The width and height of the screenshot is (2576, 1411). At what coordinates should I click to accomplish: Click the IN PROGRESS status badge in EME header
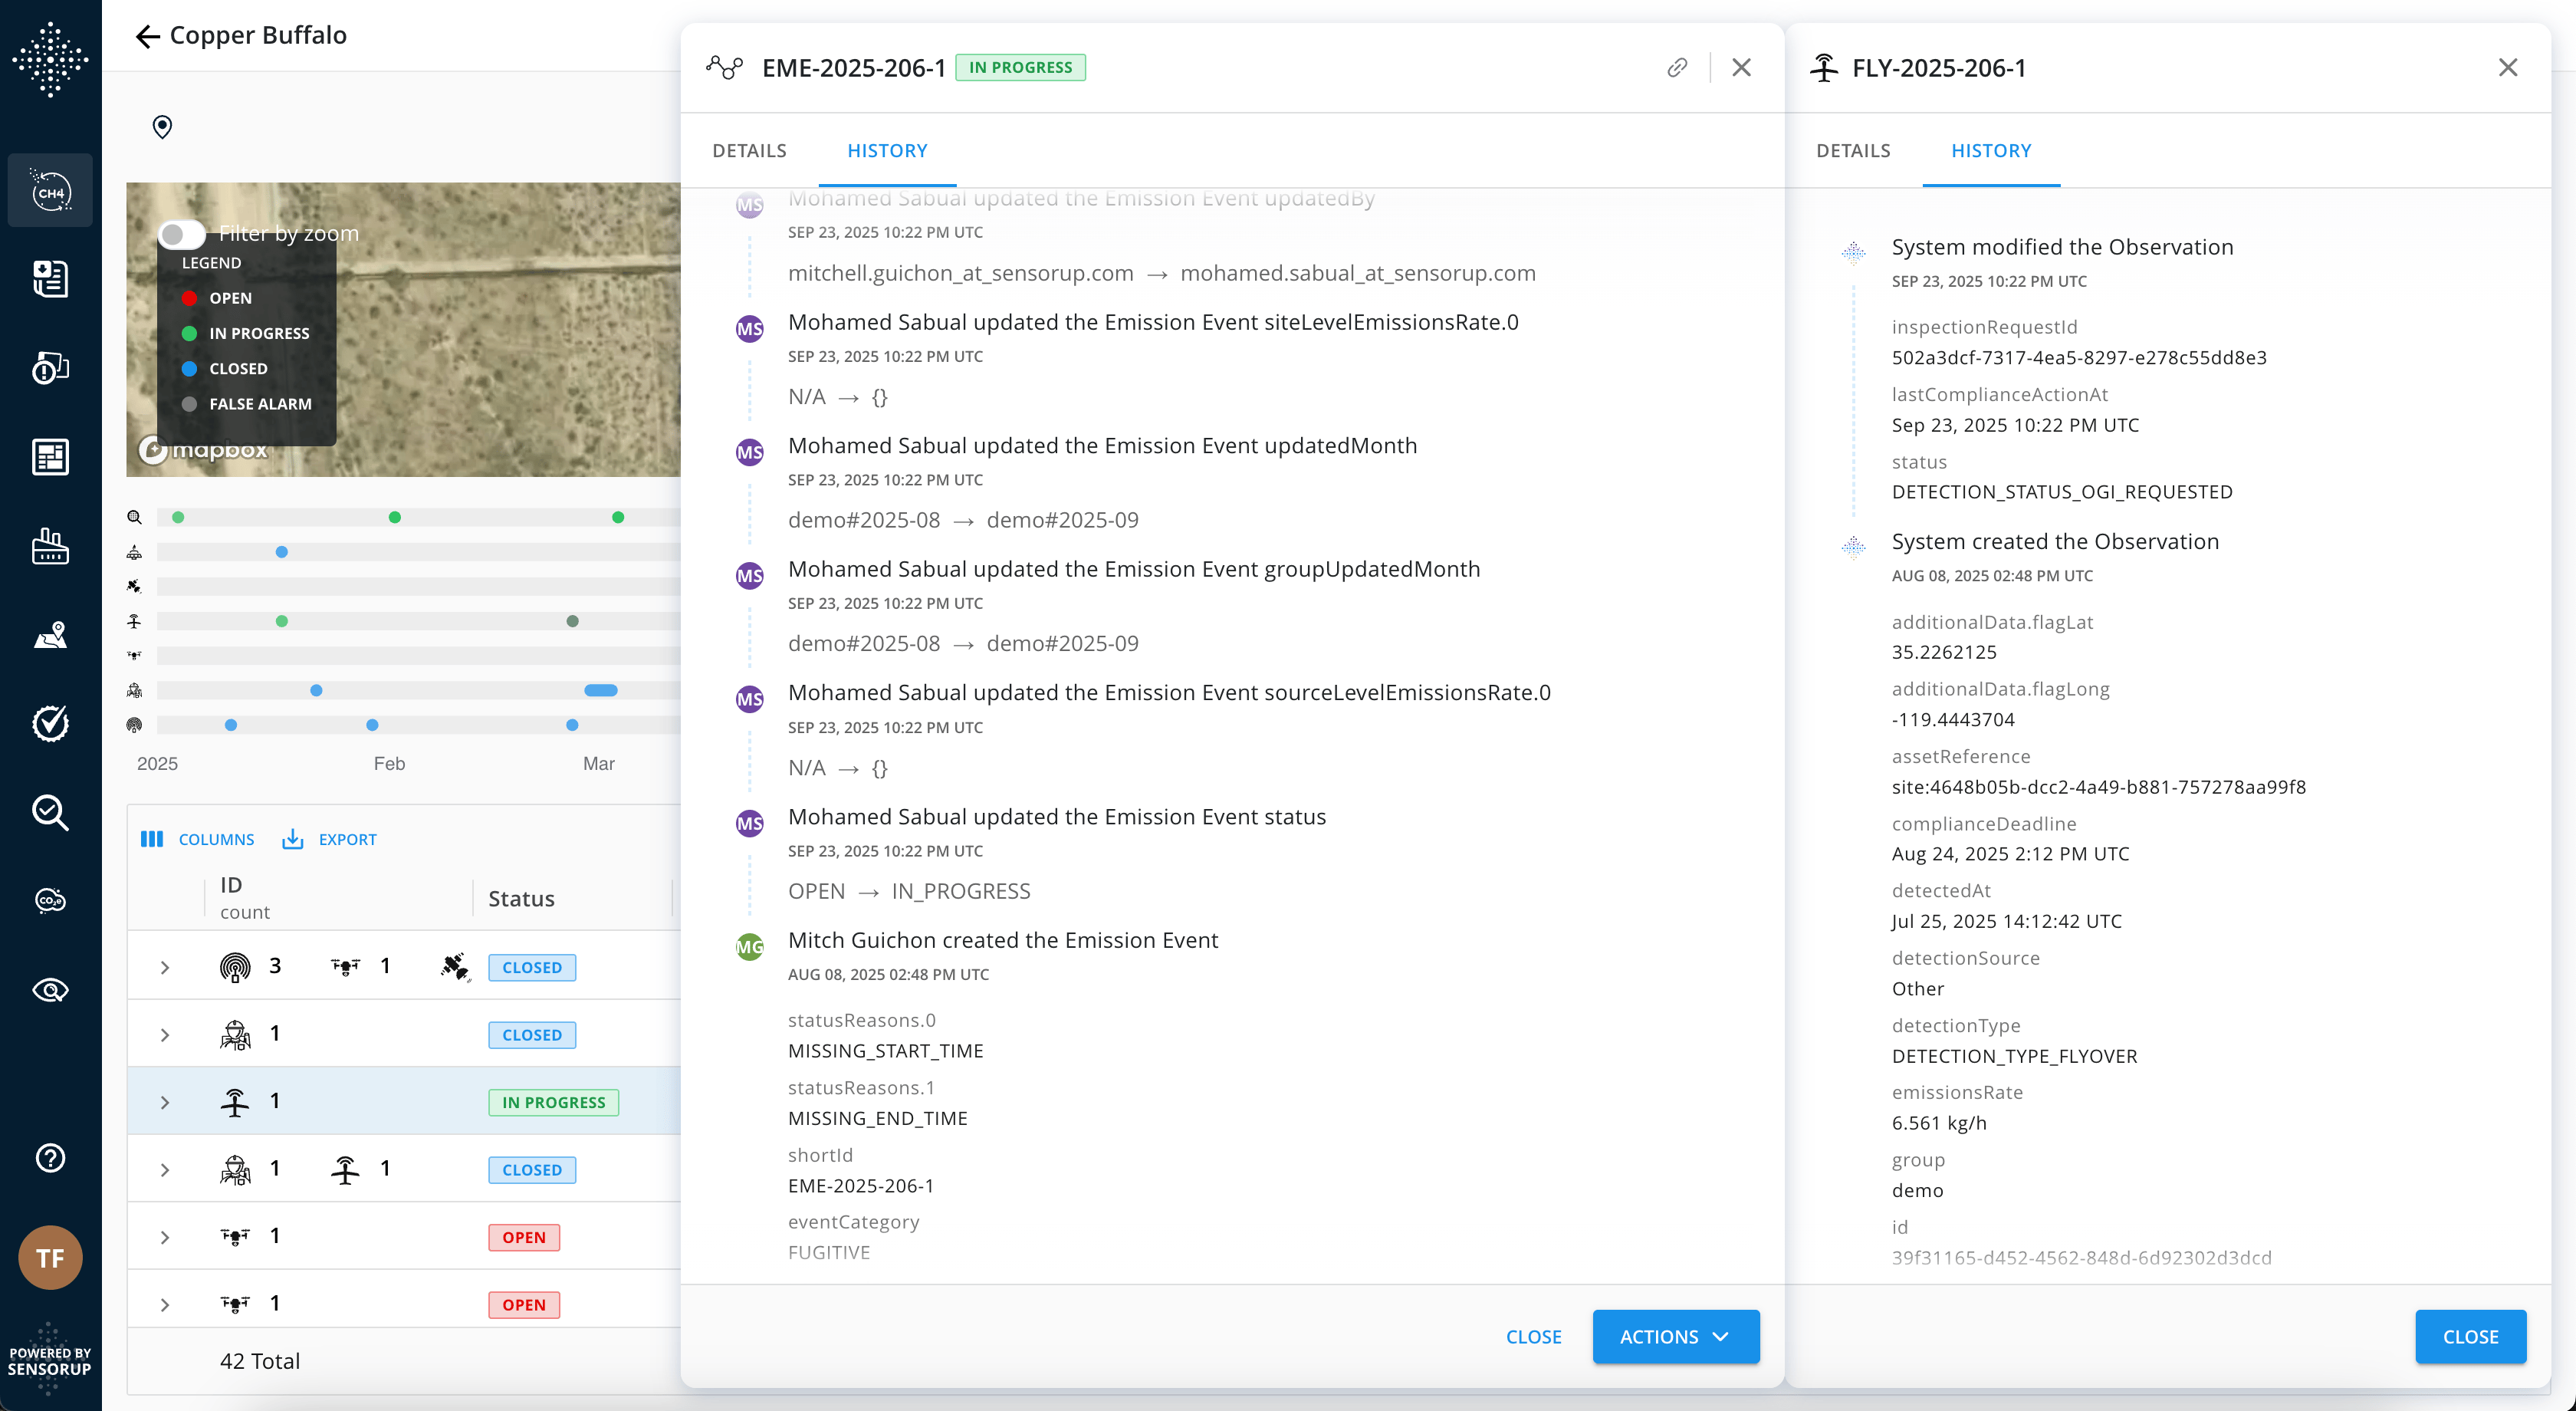(1020, 67)
